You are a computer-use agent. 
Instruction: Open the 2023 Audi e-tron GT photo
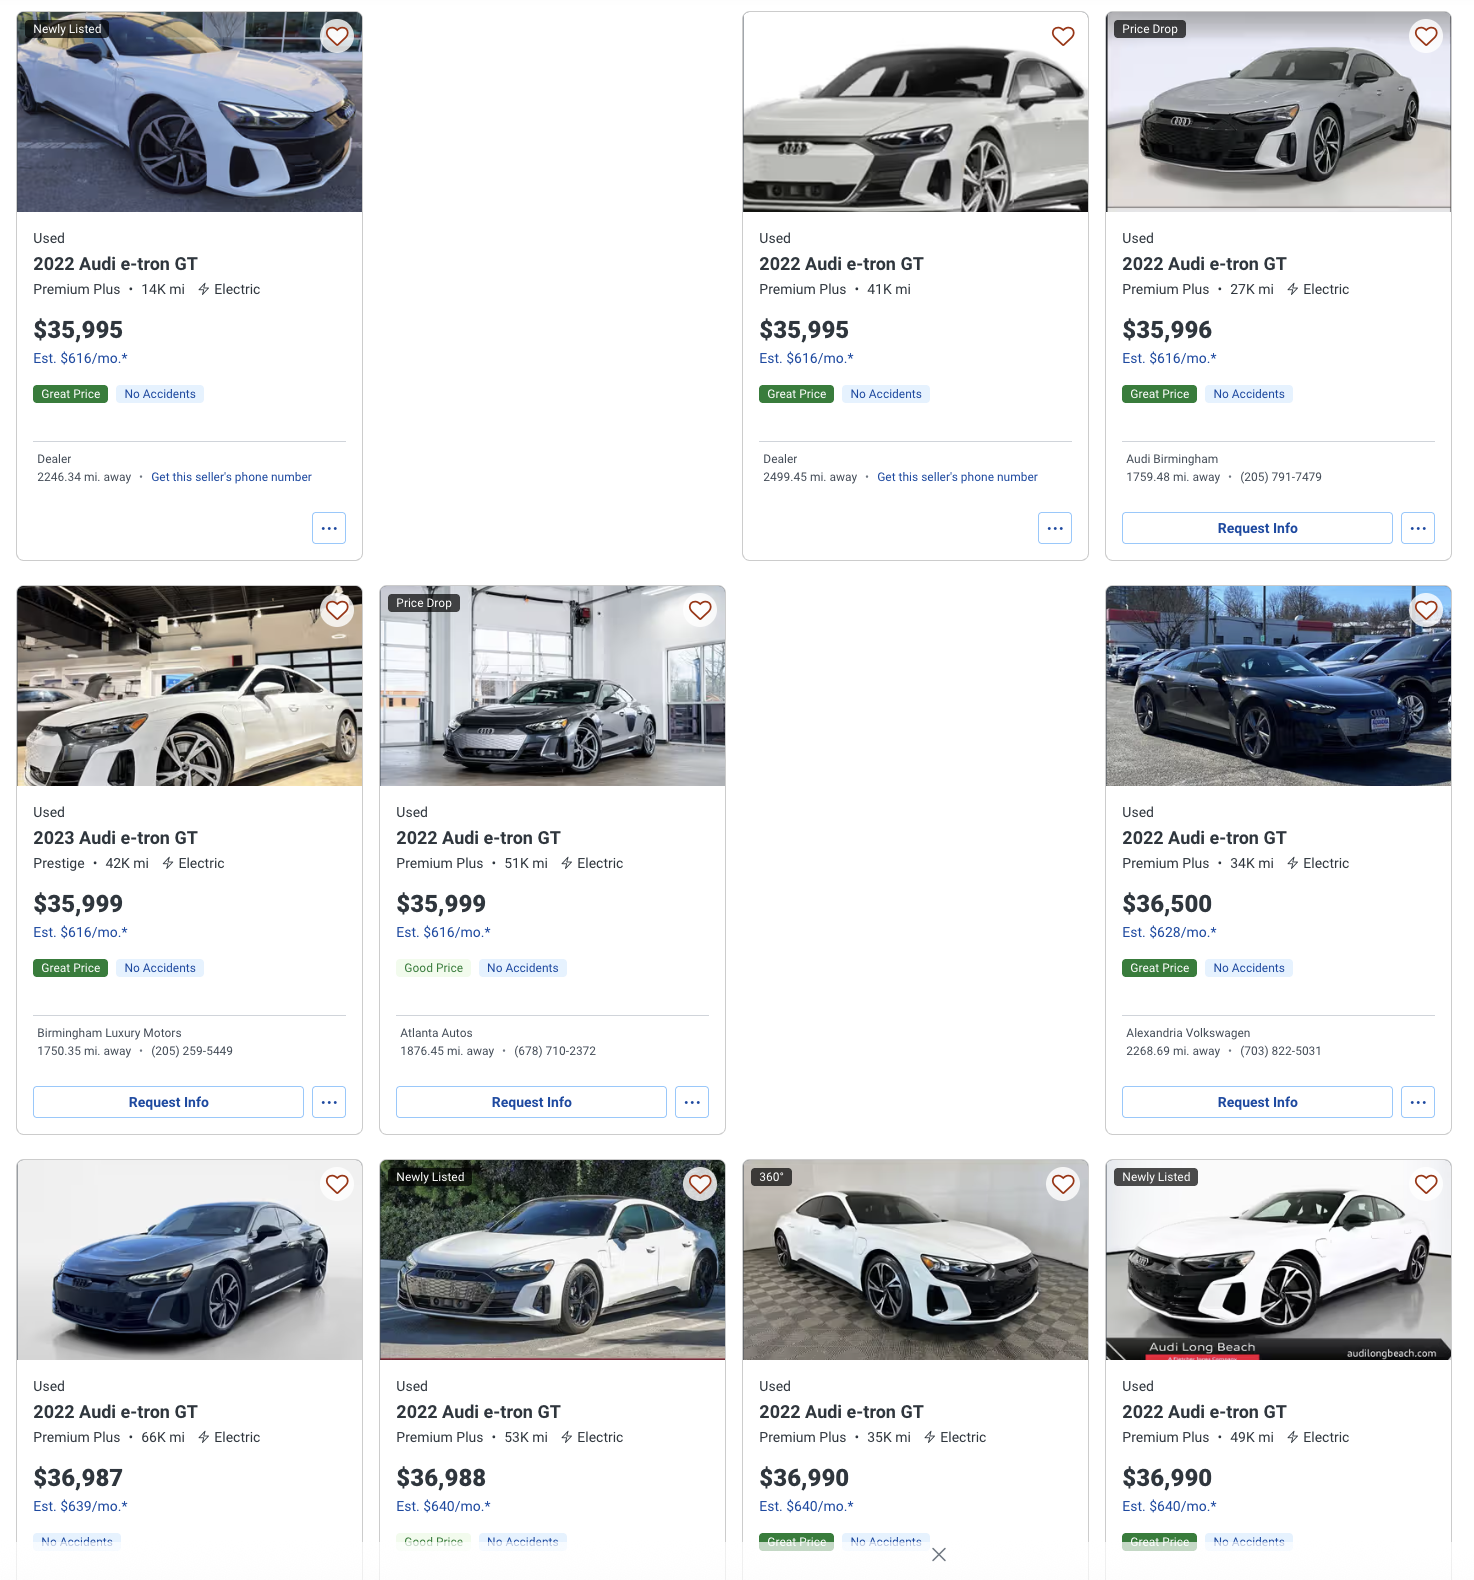[190, 686]
